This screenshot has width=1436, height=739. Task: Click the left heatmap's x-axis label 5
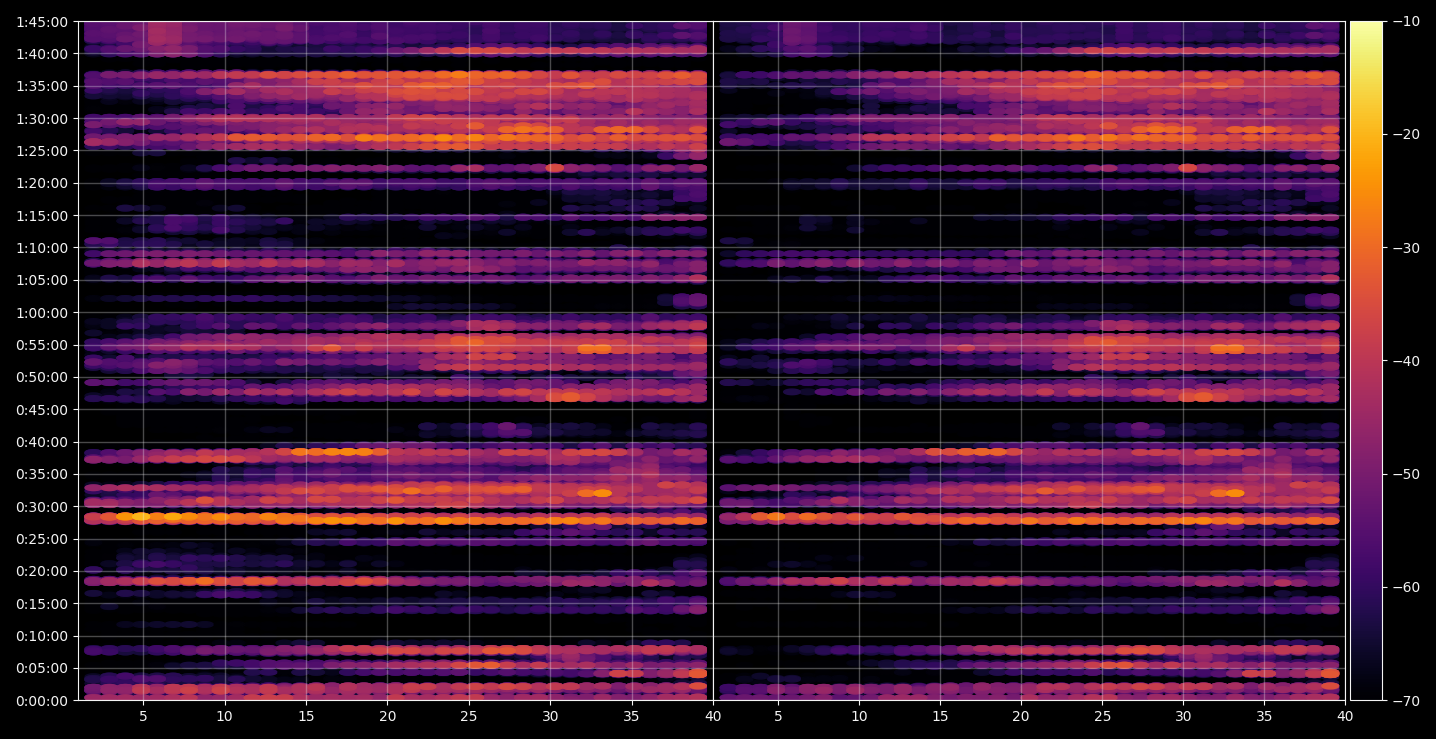tap(143, 717)
